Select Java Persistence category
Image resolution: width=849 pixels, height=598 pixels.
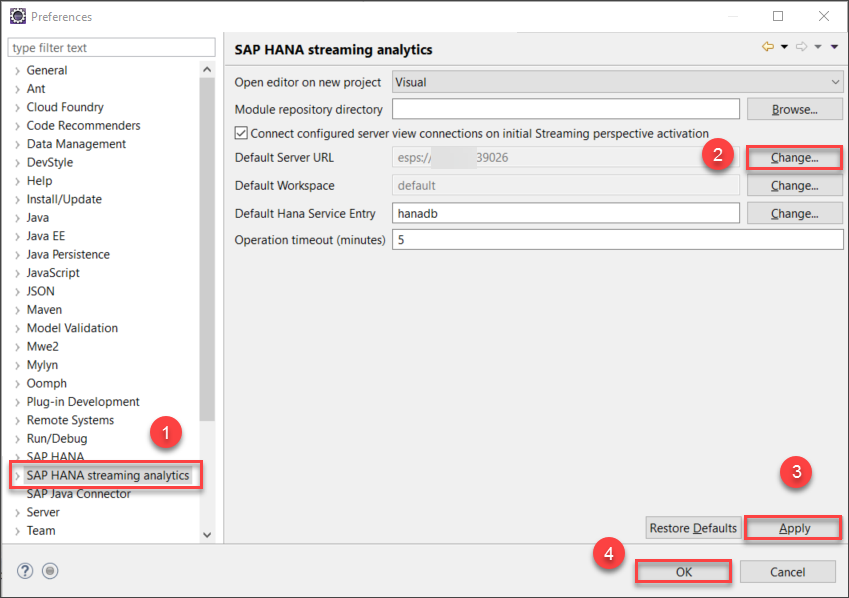68,255
